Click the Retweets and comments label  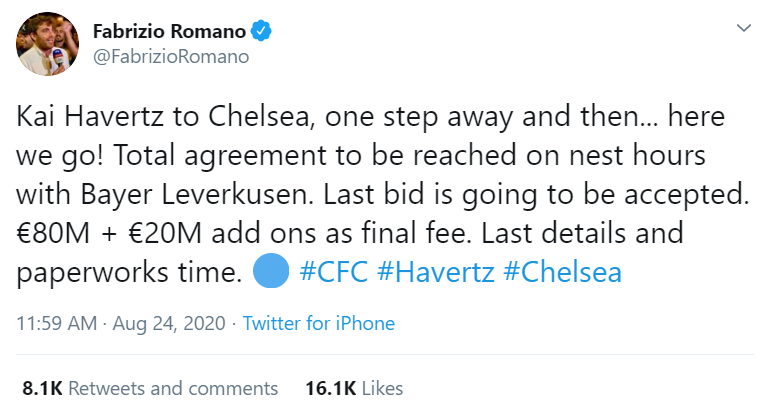click(173, 388)
